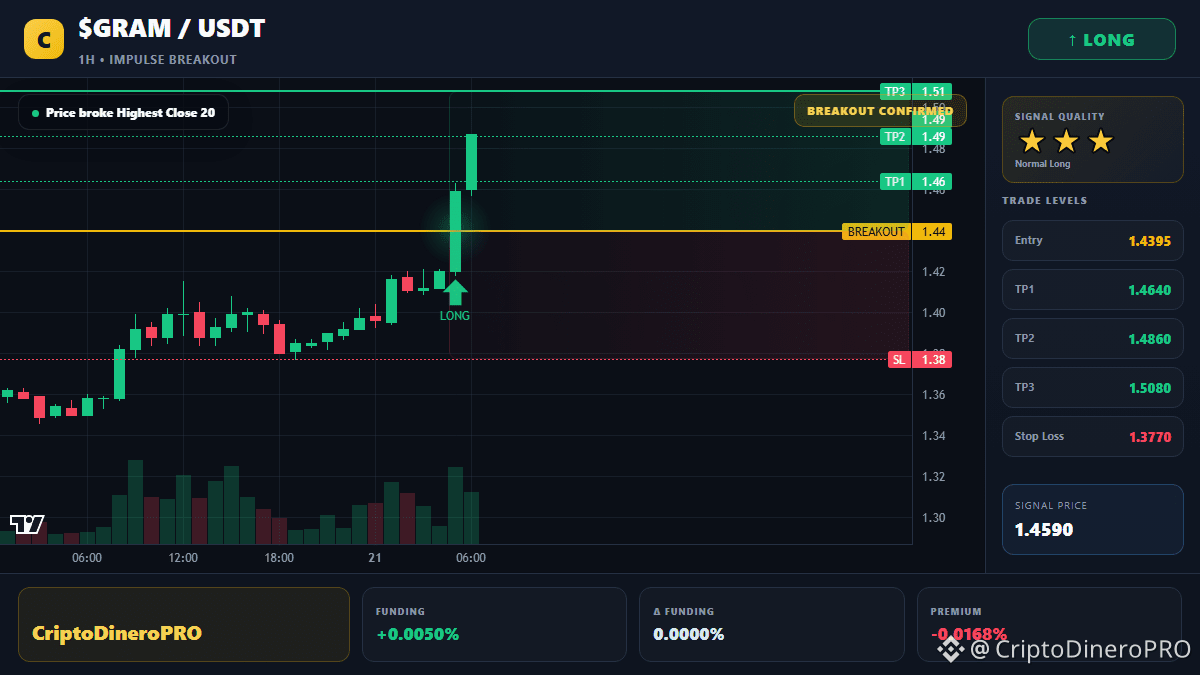Click the Price broke Highest Close 20 badge
Screen dimensions: 1200x675
(123, 113)
